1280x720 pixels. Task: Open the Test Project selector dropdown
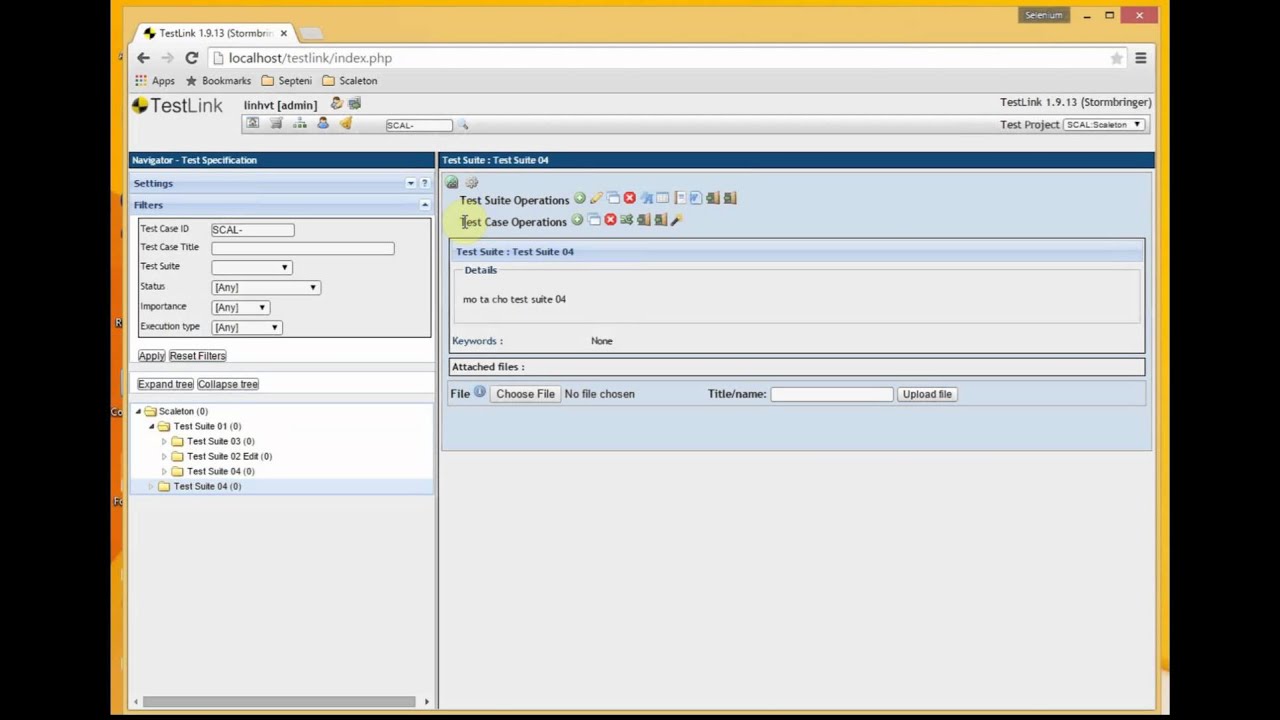tap(1104, 124)
